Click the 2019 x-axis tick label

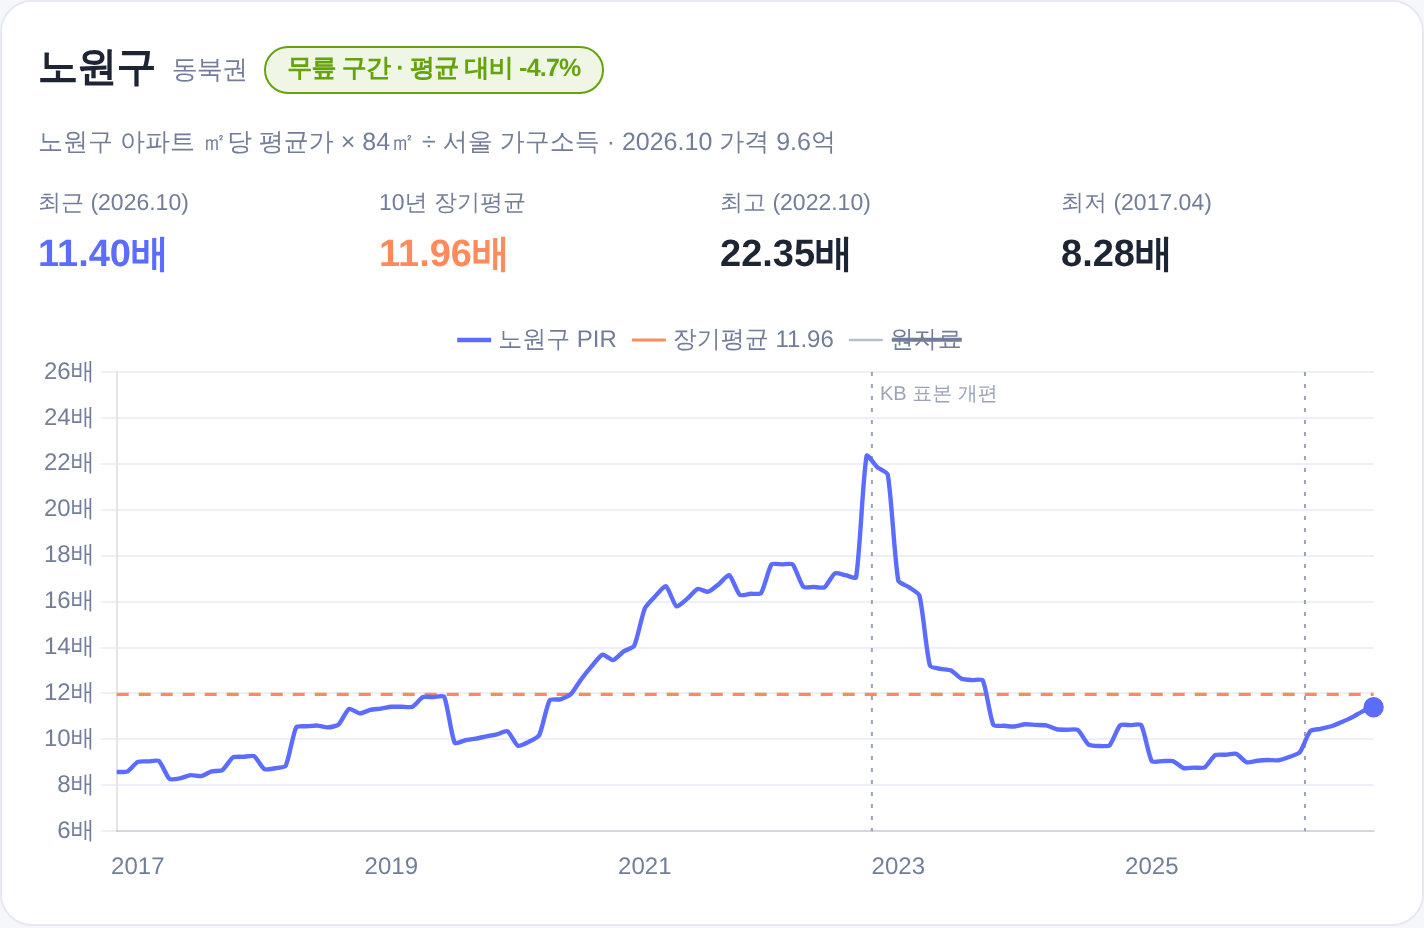point(391,866)
